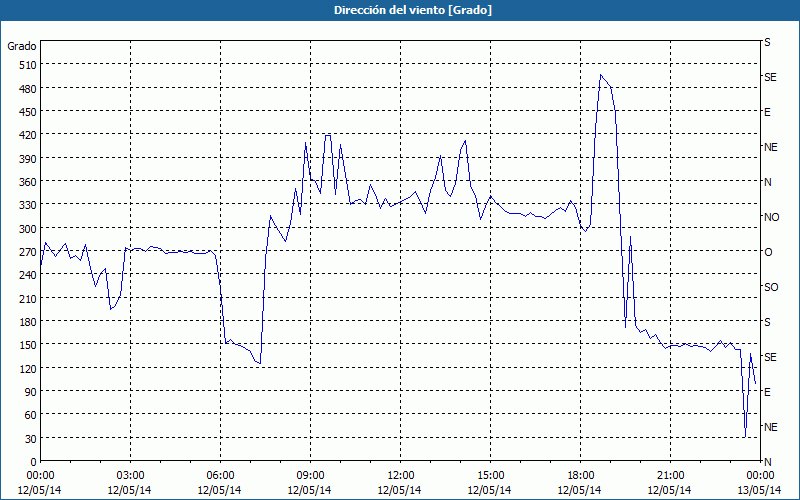This screenshot has width=800, height=500.
Task: Click the 'Dirección del viento [Grado]' chart title
Action: [x=413, y=10]
